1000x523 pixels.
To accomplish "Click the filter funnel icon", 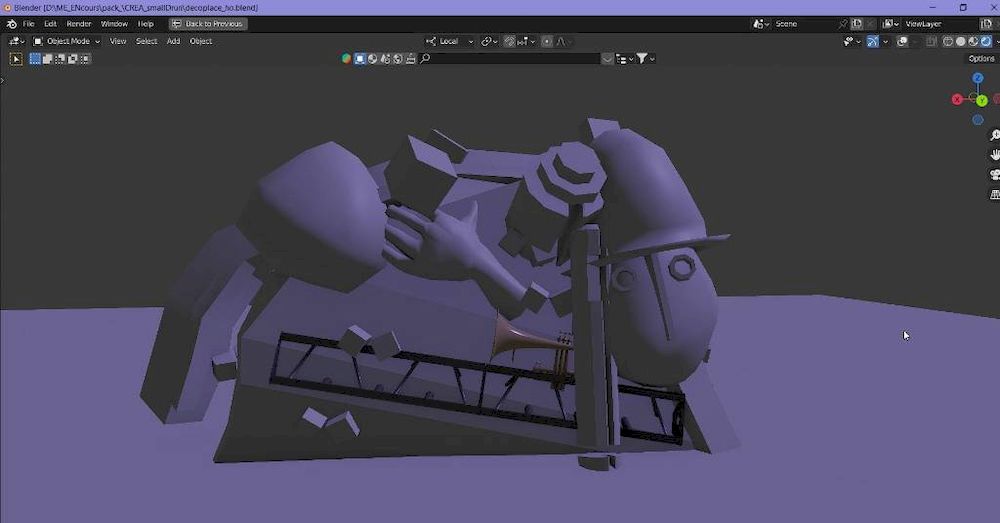I will pyautogui.click(x=642, y=59).
